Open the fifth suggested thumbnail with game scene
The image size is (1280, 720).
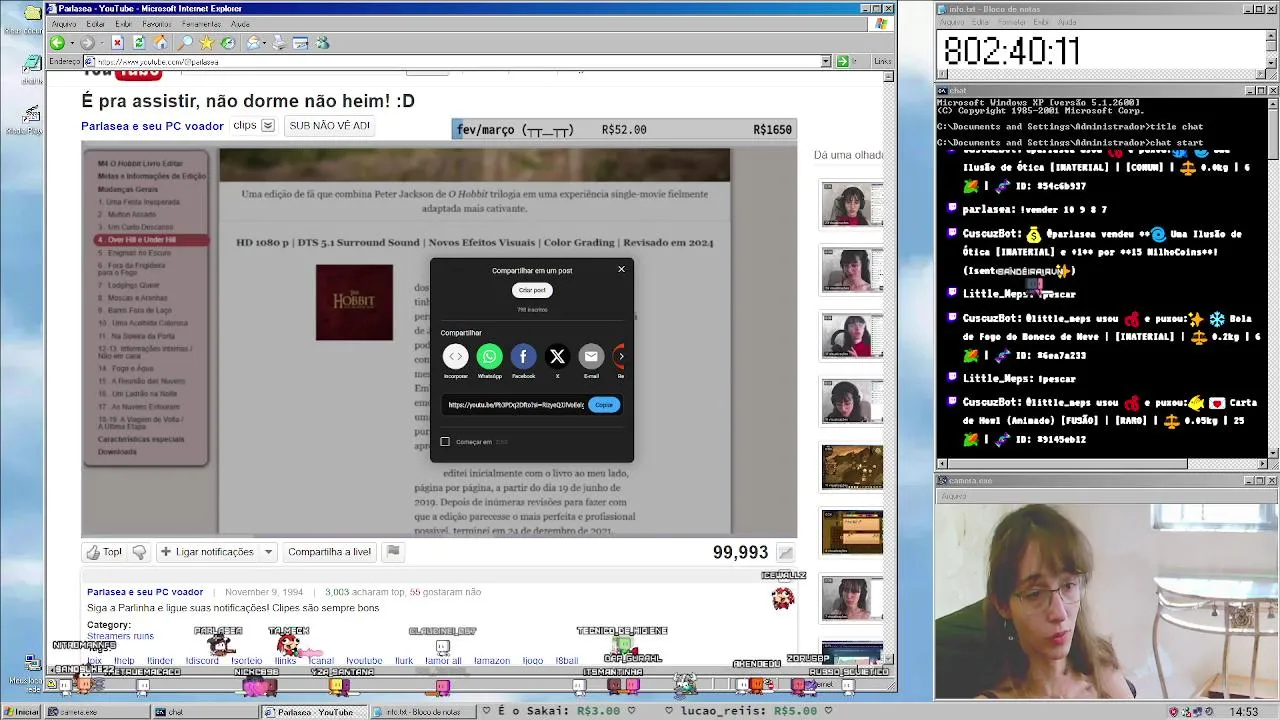click(x=852, y=467)
